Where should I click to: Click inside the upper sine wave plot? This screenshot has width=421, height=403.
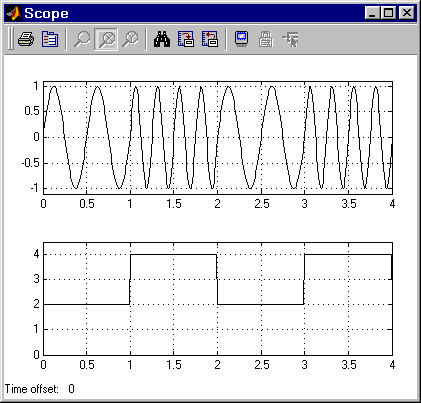[218, 138]
